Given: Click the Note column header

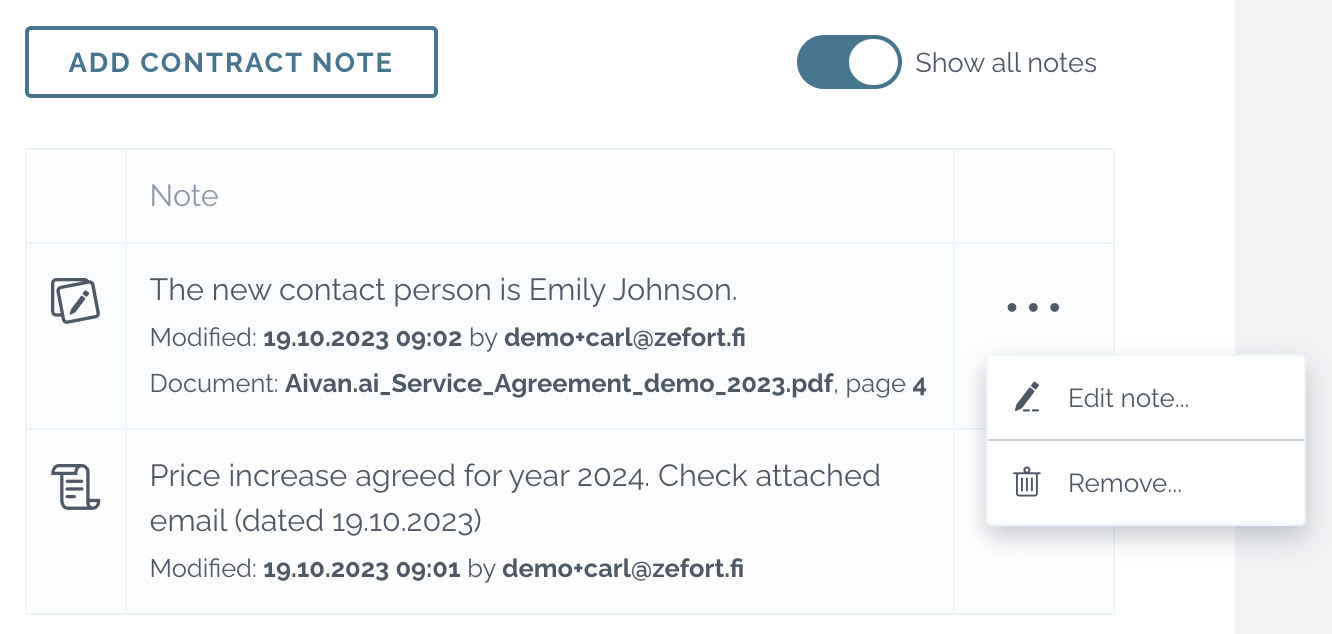Looking at the screenshot, I should tap(184, 195).
